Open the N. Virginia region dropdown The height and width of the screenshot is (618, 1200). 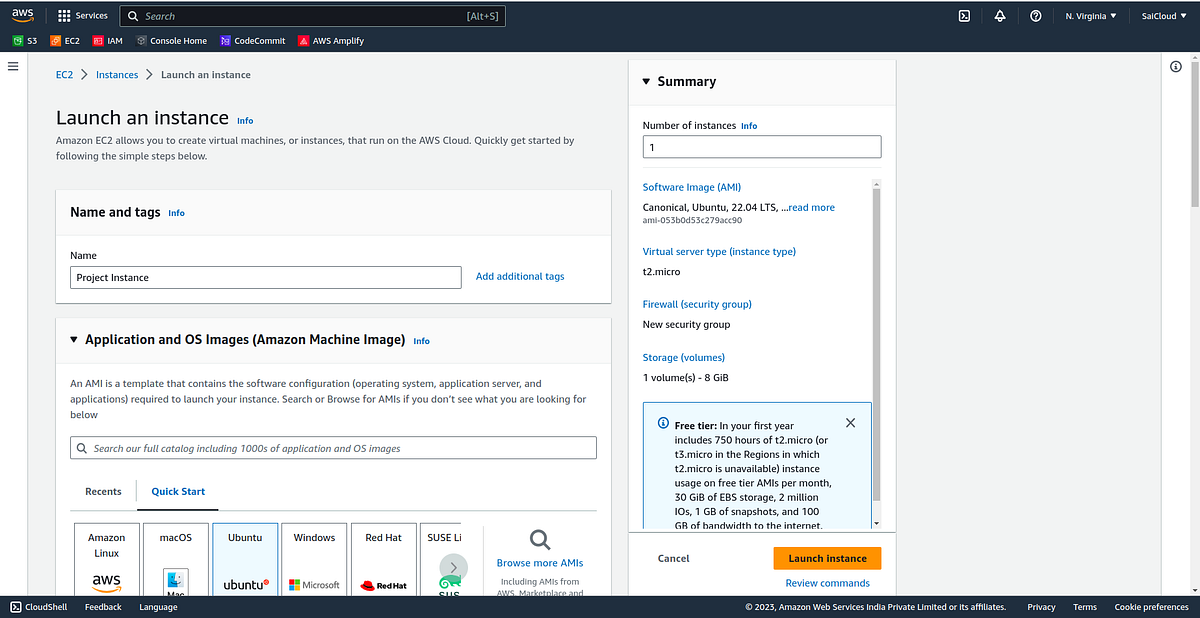coord(1089,15)
